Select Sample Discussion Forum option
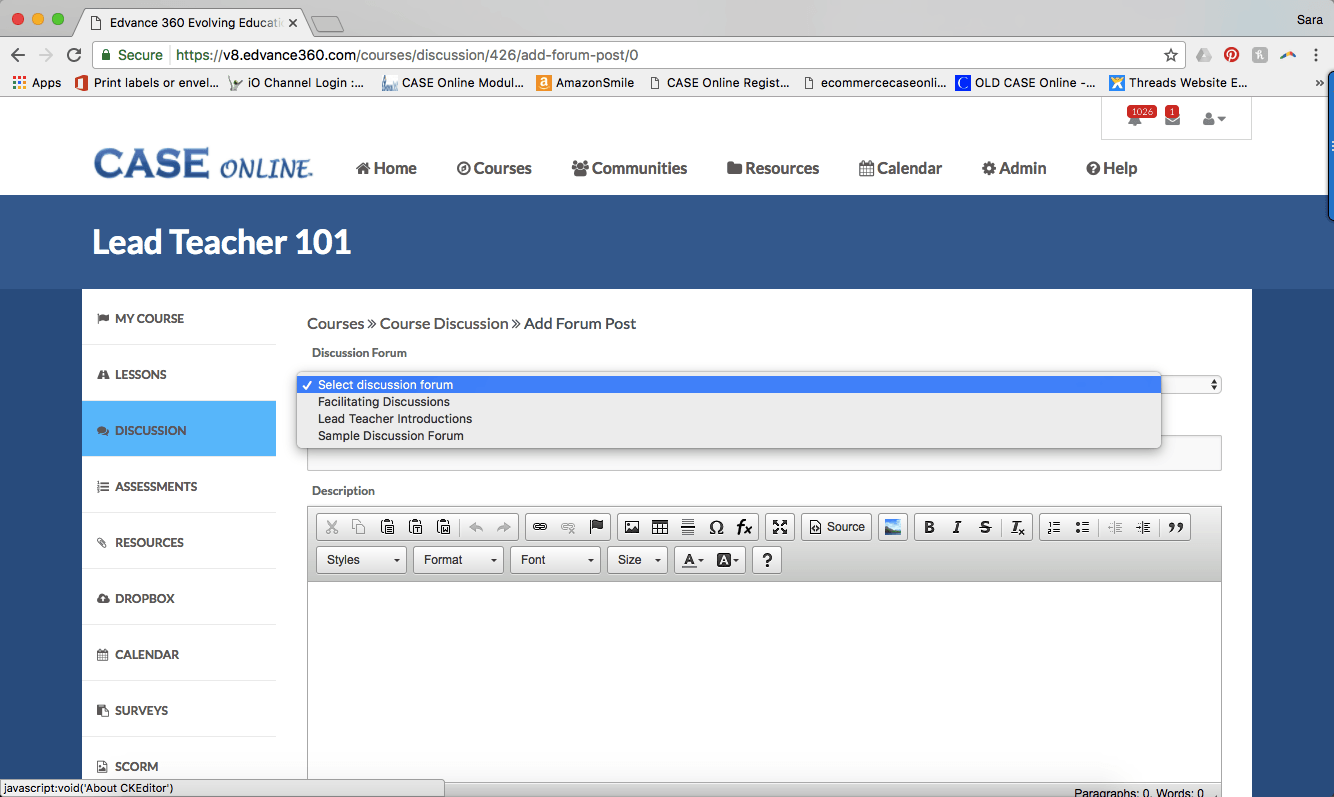The image size is (1334, 797). pos(391,436)
